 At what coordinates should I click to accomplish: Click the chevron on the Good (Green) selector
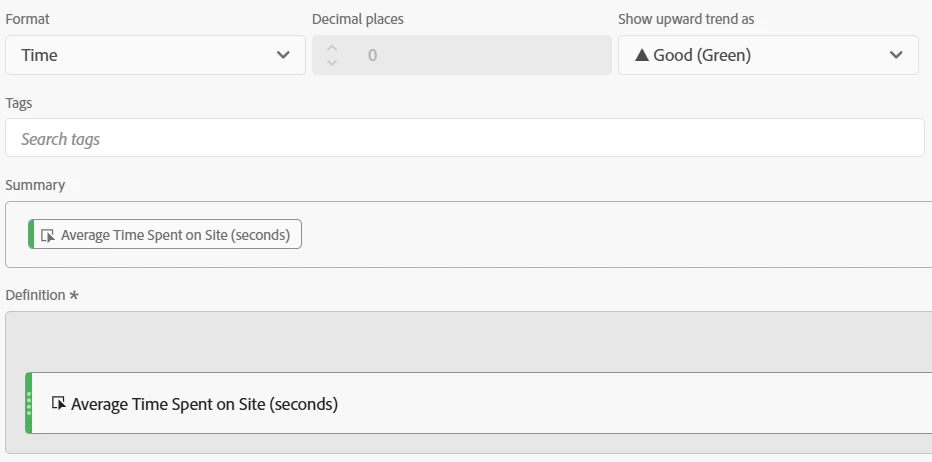coord(896,55)
